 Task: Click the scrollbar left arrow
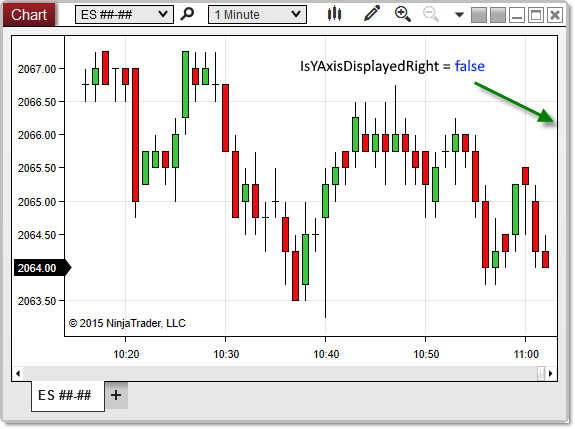[x=18, y=374]
